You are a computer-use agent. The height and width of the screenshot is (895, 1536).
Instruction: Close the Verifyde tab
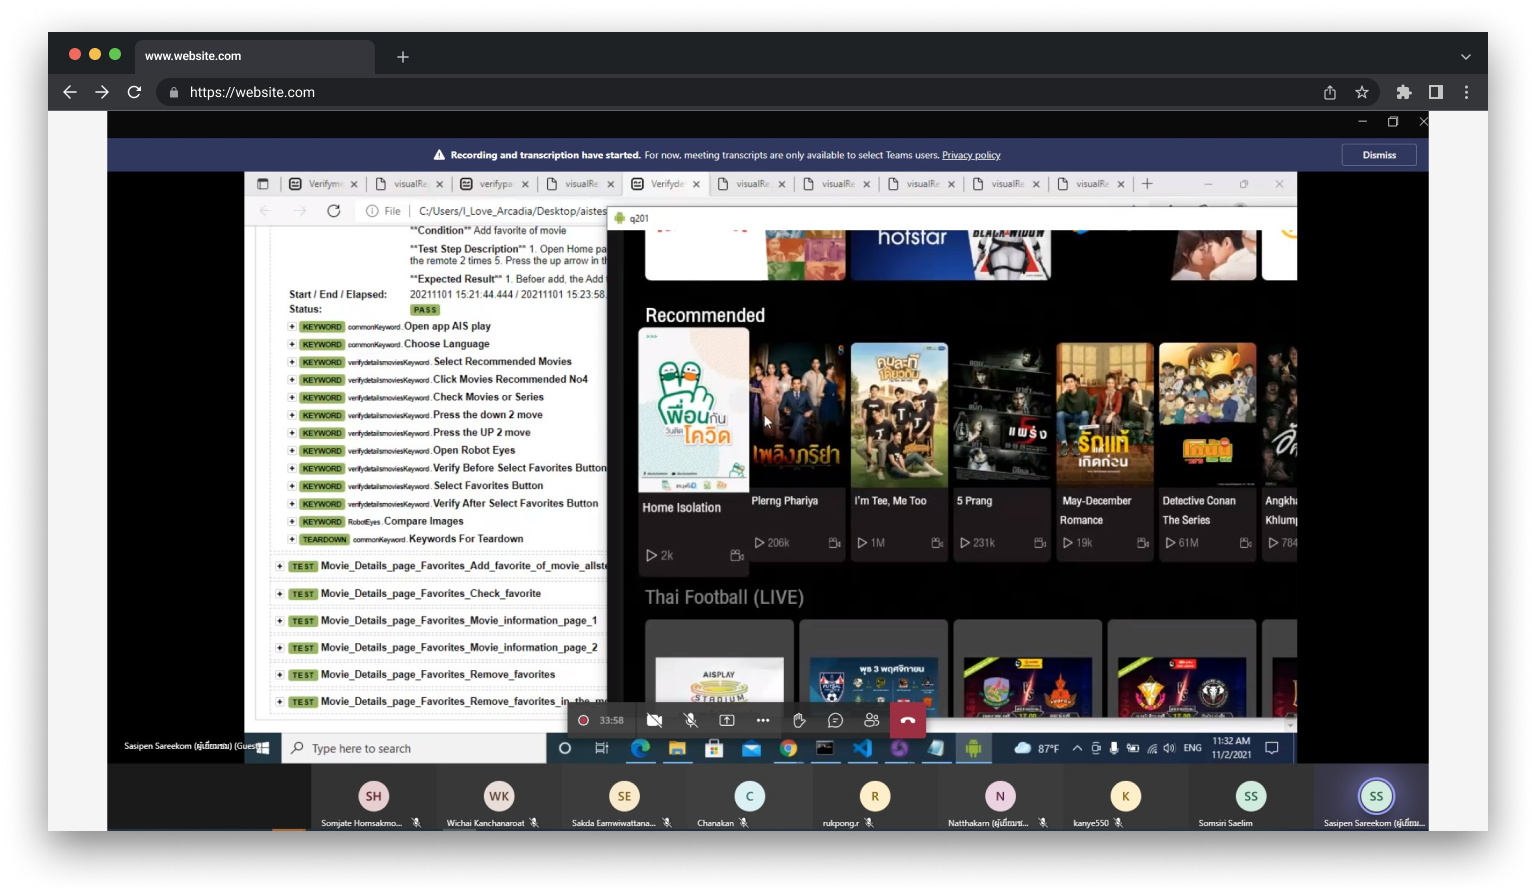(x=696, y=184)
